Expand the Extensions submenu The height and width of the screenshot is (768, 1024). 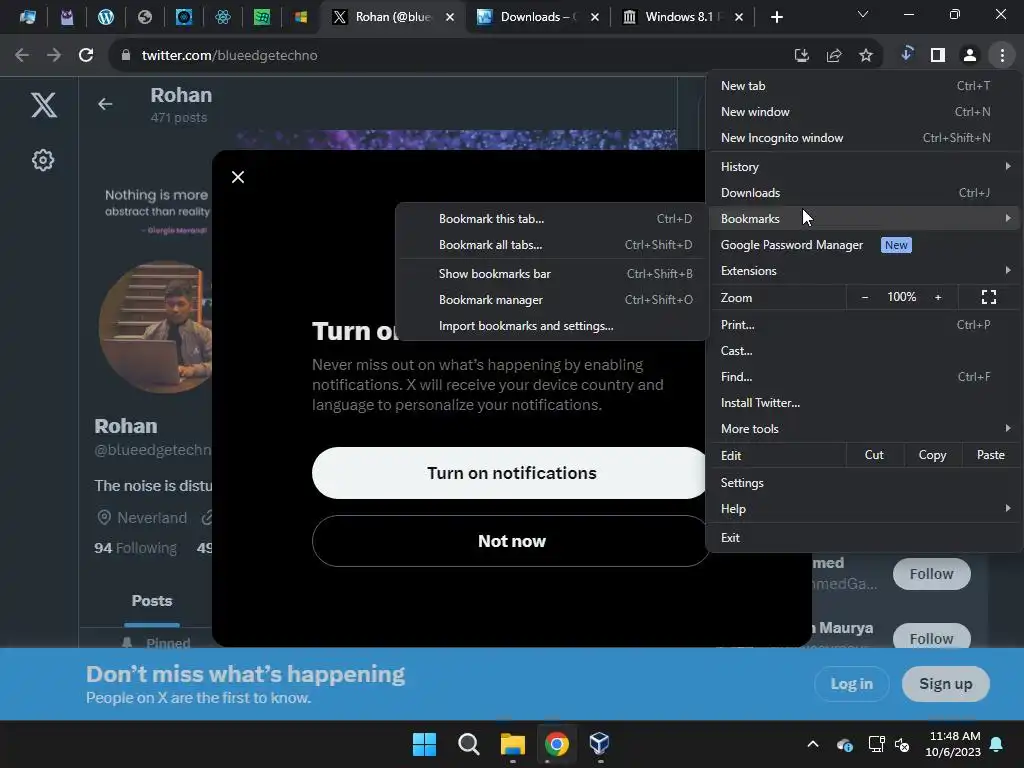pyautogui.click(x=865, y=270)
